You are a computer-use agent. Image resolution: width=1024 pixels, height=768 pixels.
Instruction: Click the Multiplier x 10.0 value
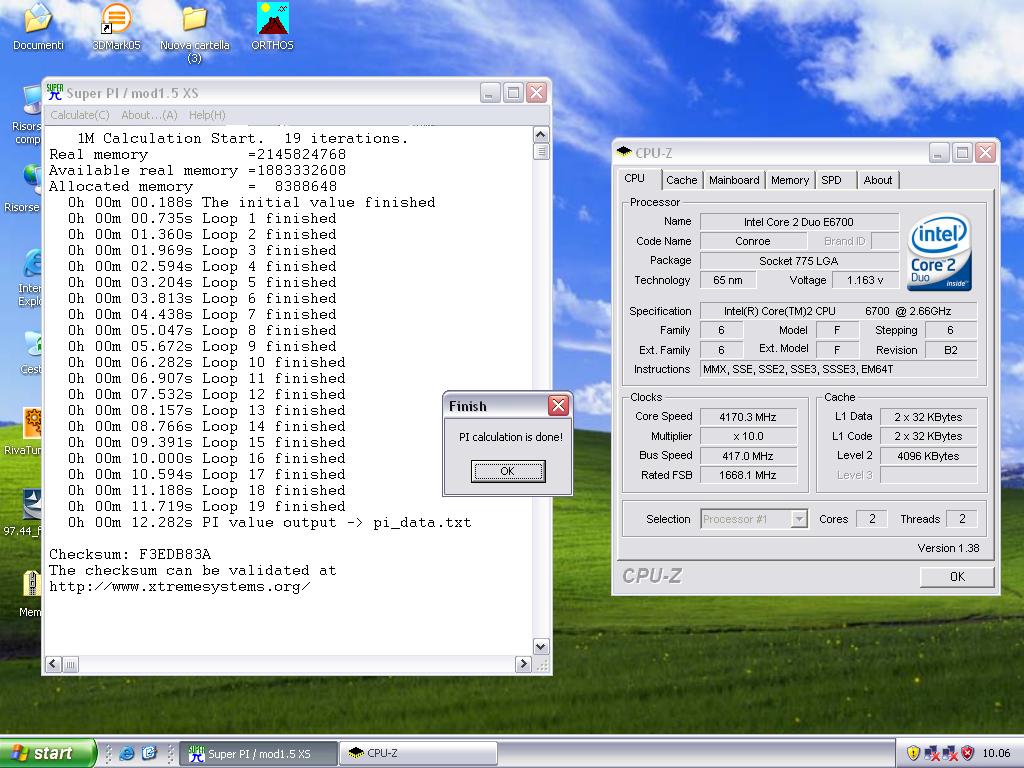[748, 436]
